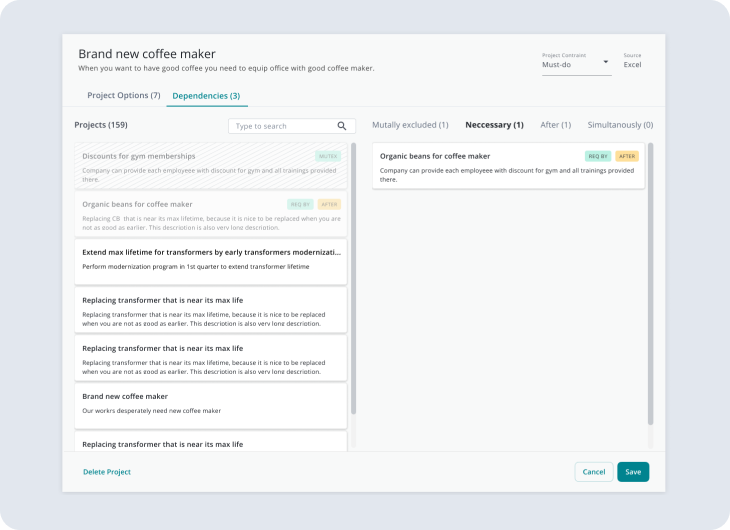Open the Project Constraint dropdown arrow

(606, 64)
